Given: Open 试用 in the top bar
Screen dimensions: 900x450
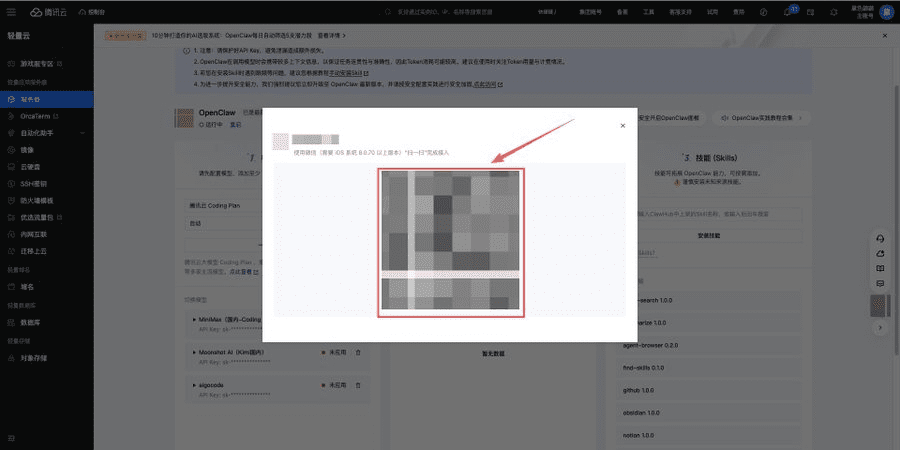Looking at the screenshot, I should click(712, 11).
